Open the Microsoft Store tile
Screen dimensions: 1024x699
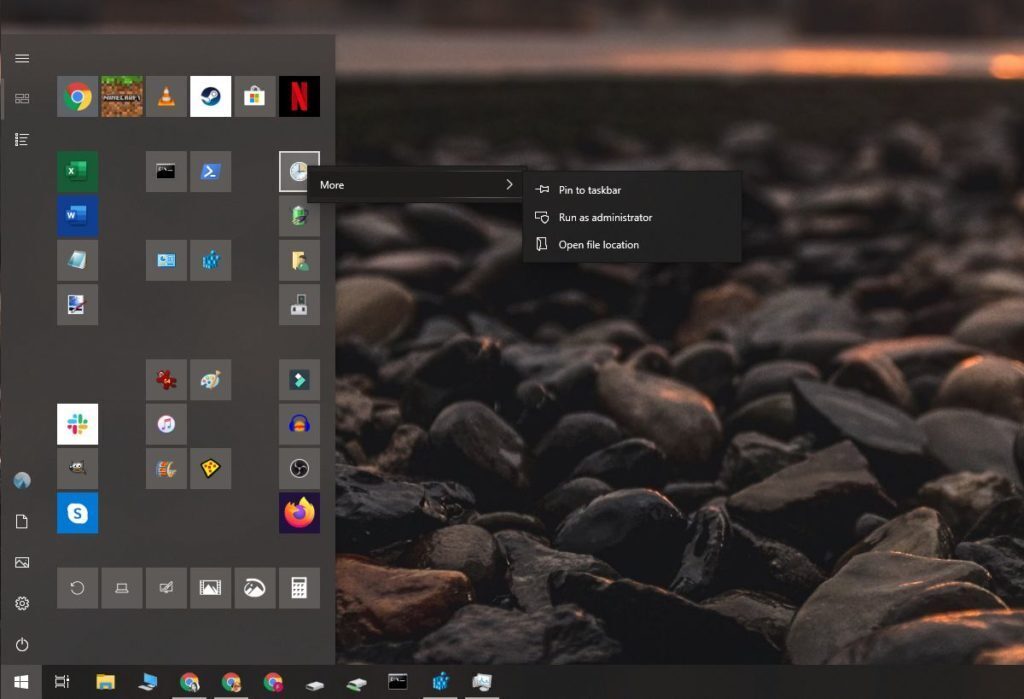tap(254, 96)
